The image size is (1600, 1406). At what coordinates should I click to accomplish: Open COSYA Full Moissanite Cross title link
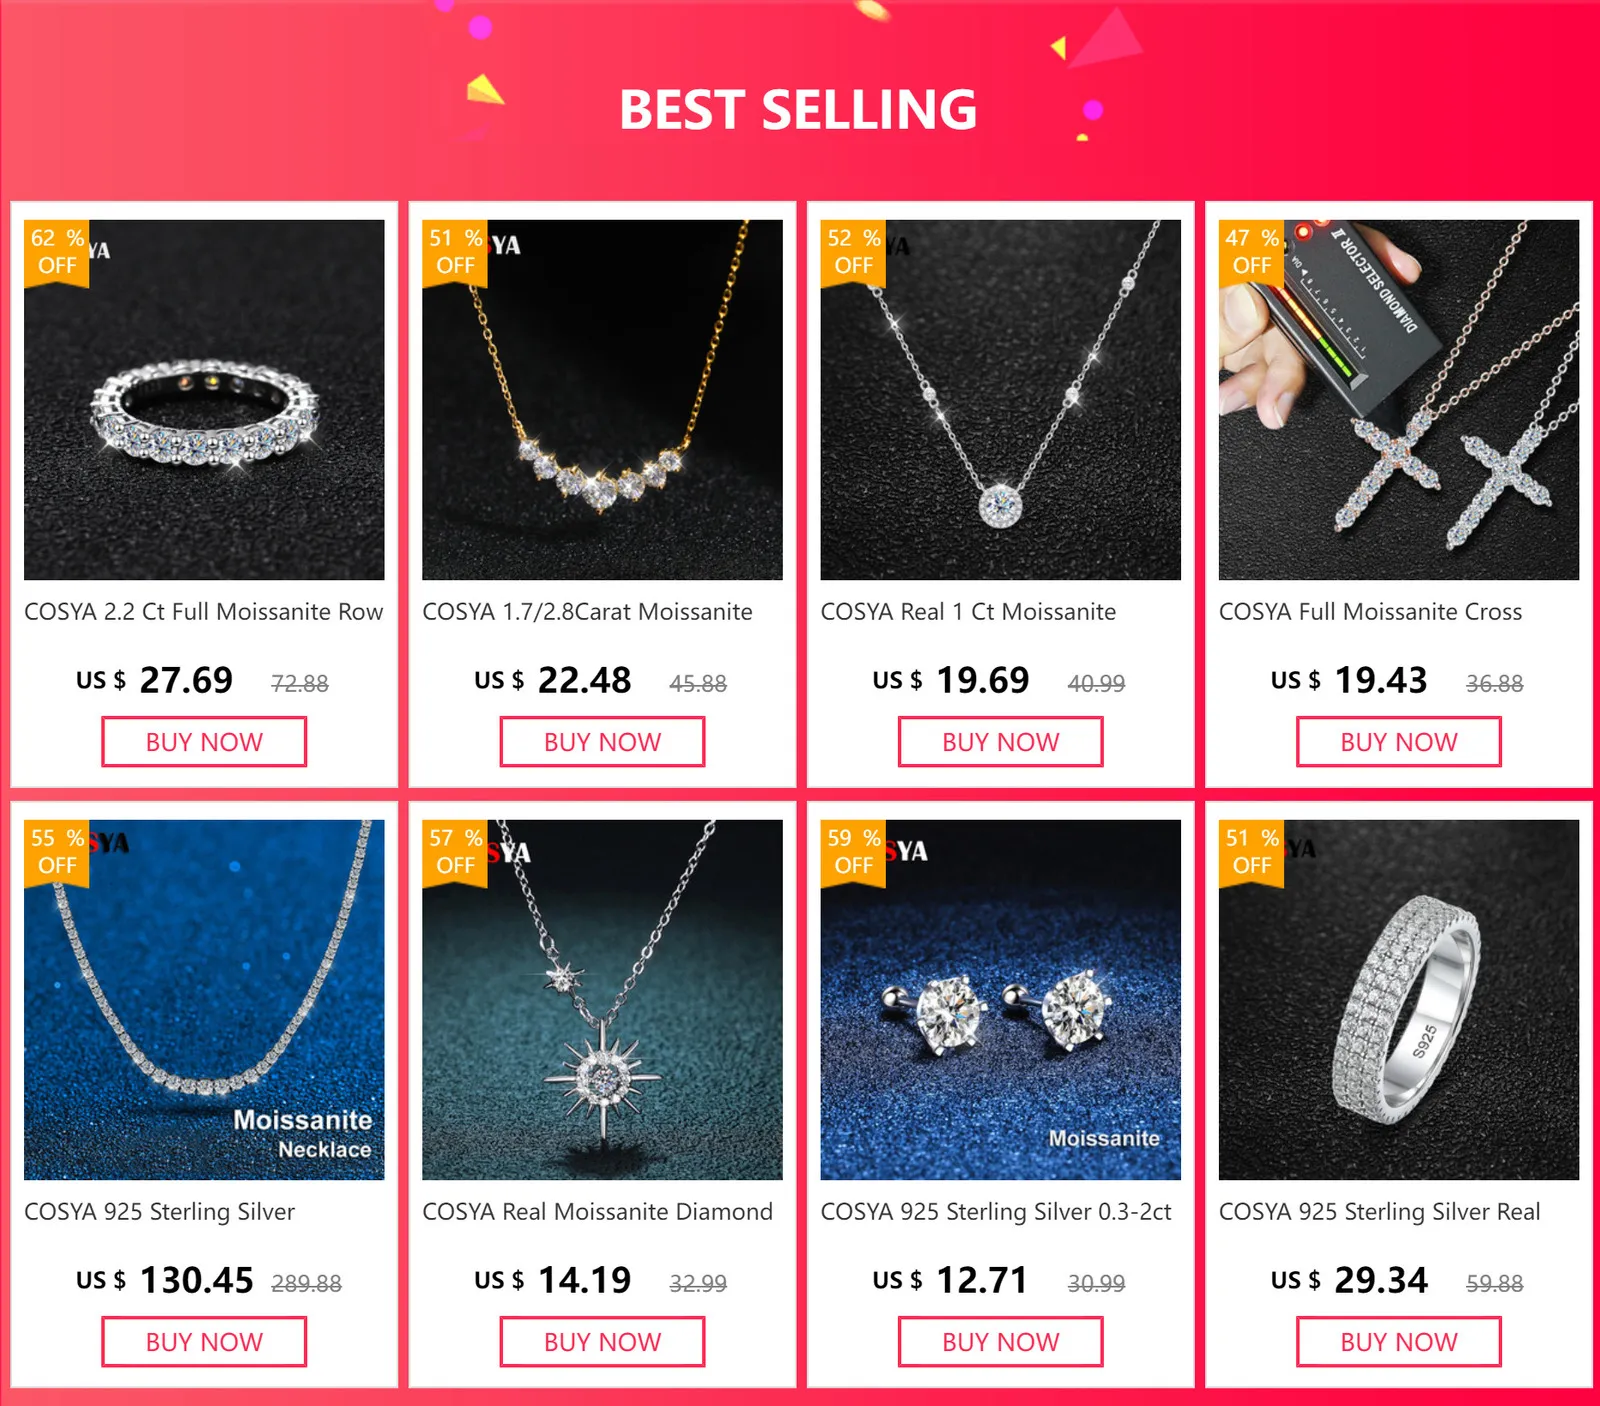tap(1370, 612)
